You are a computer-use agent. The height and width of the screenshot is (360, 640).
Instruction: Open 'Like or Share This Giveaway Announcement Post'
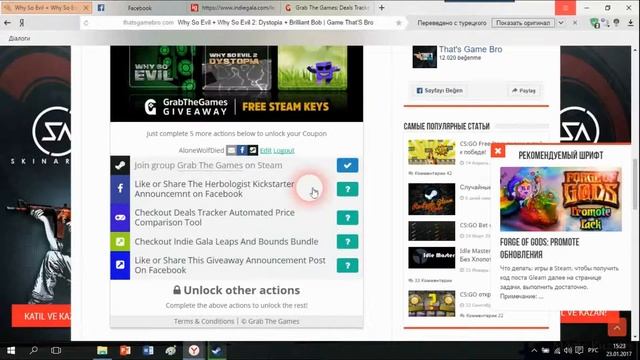pyautogui.click(x=230, y=265)
